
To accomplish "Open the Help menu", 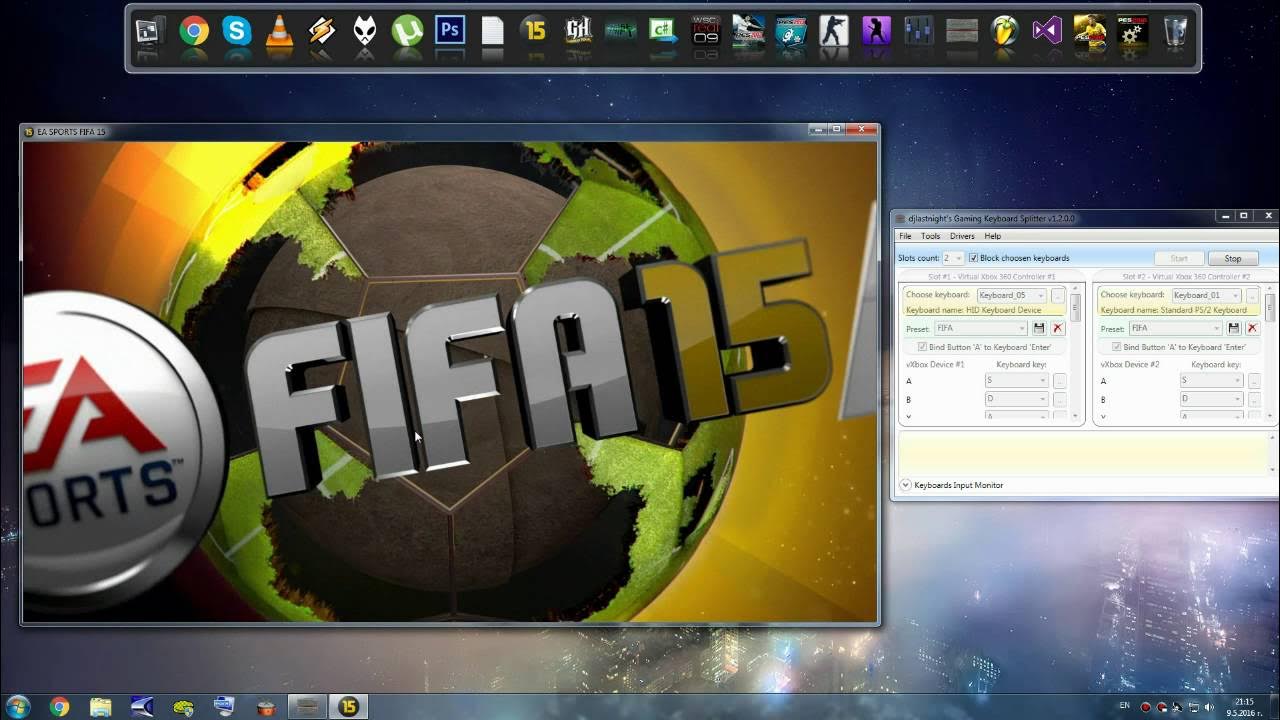I will click(992, 236).
